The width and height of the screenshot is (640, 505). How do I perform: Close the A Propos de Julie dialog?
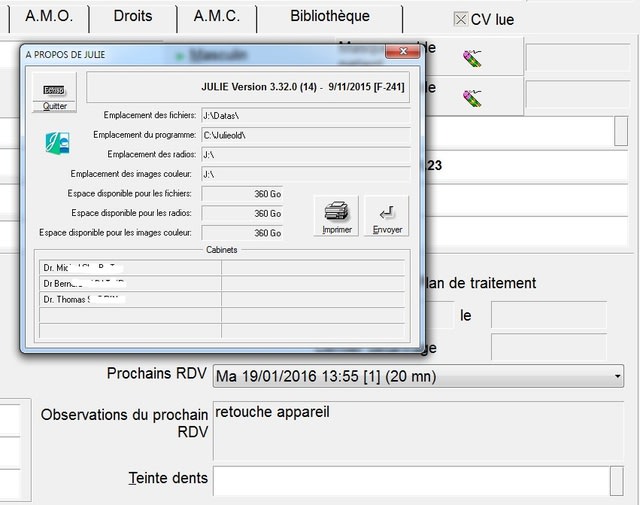(x=402, y=52)
